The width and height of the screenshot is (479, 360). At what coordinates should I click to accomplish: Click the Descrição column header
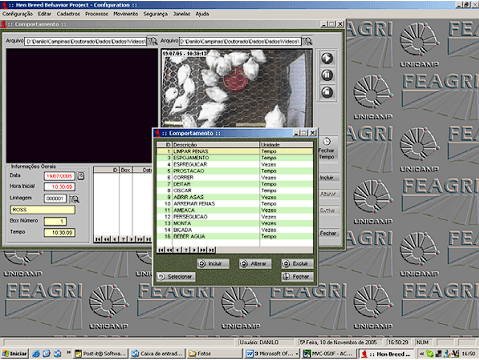tap(216, 145)
